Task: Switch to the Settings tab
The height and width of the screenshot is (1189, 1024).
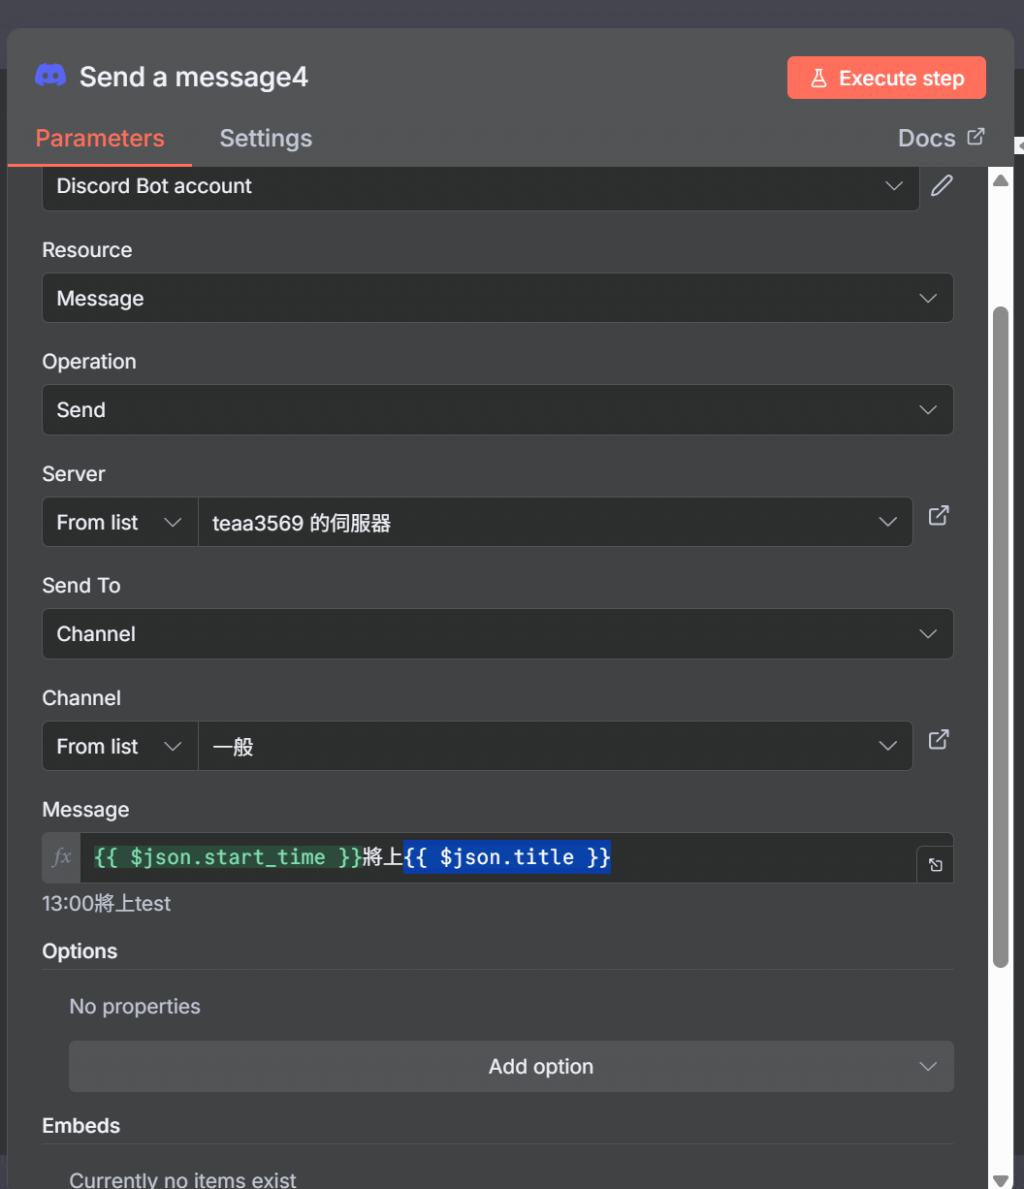Action: 265,138
